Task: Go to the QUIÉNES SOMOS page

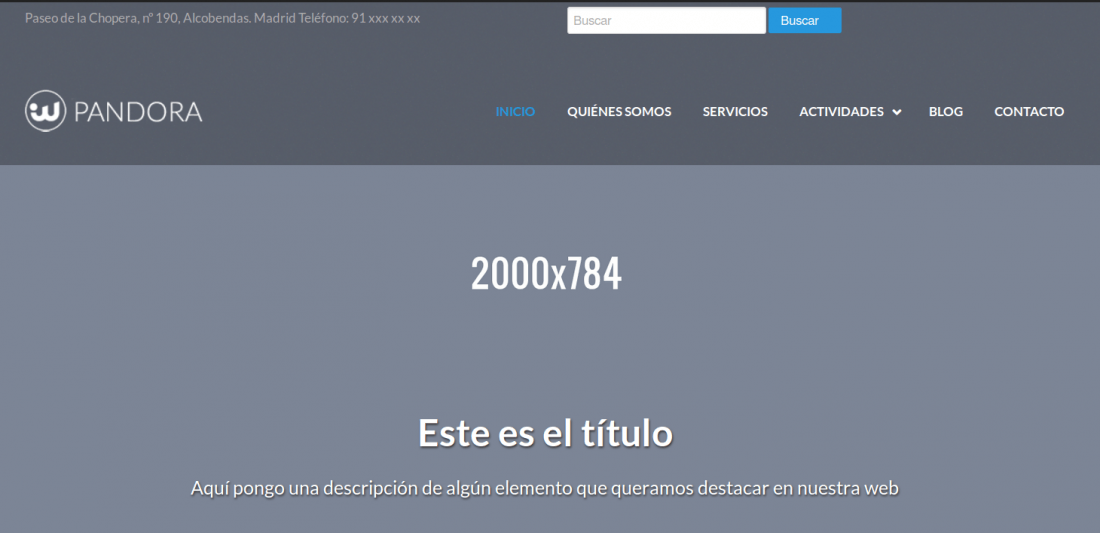Action: pyautogui.click(x=619, y=112)
